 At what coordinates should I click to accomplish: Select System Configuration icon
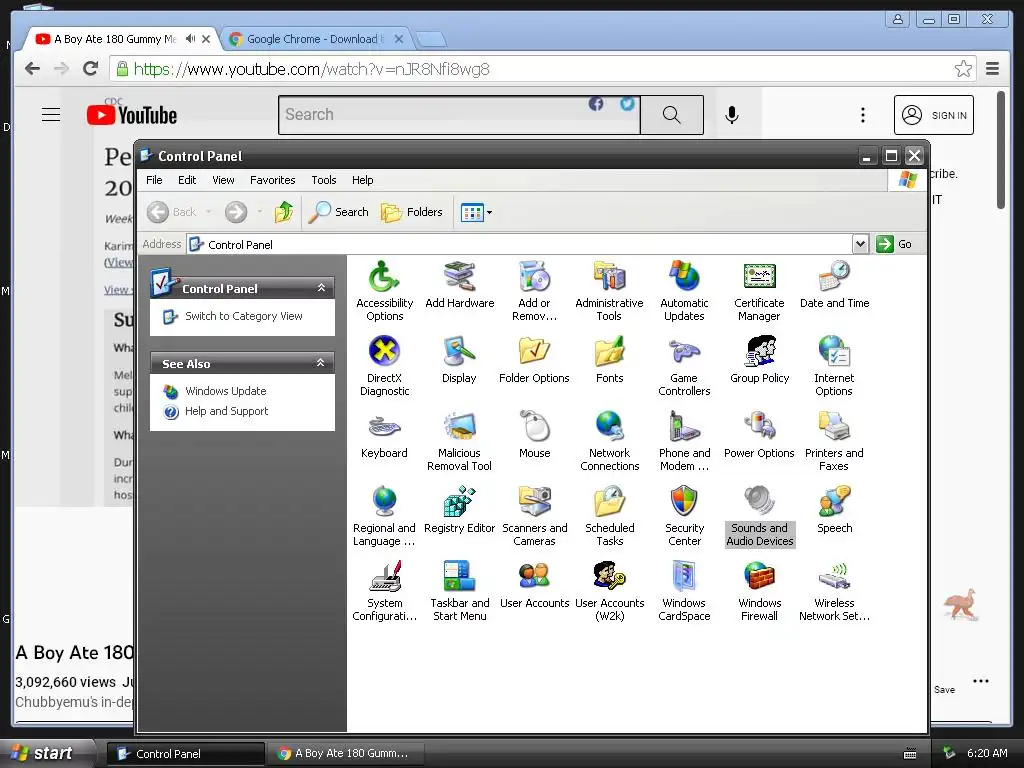[x=384, y=592]
